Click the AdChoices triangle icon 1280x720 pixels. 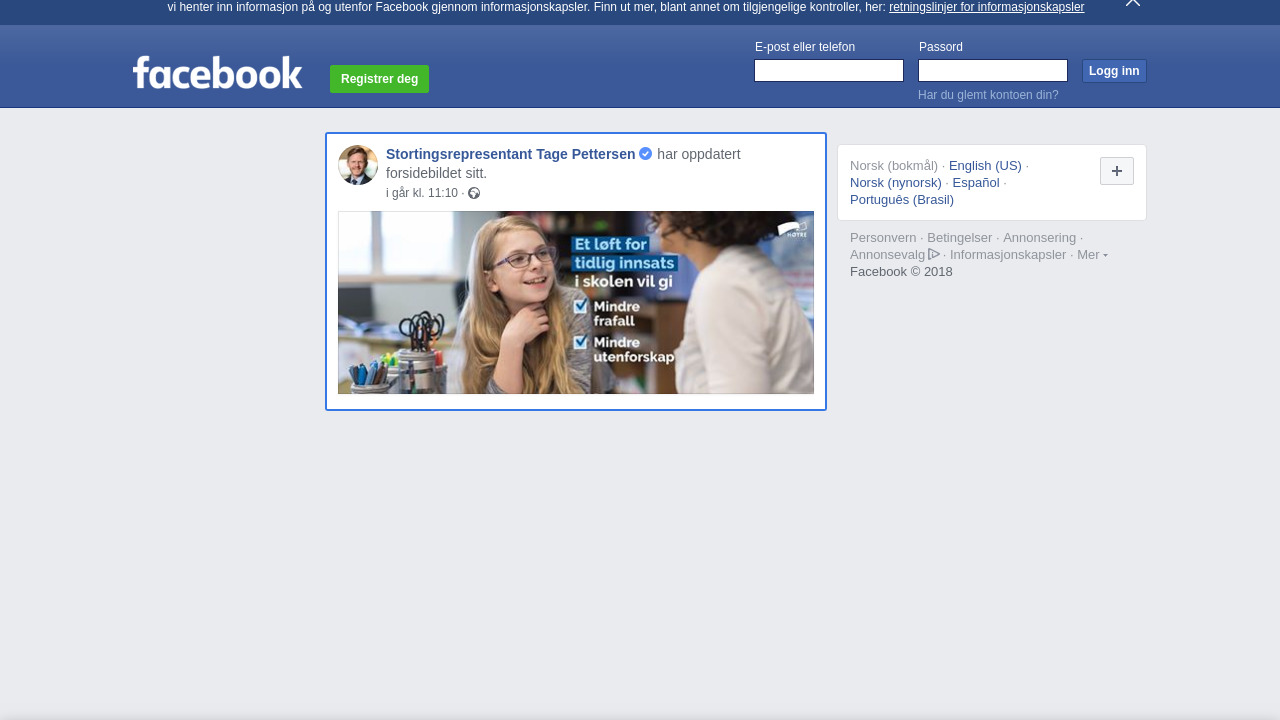click(x=934, y=254)
